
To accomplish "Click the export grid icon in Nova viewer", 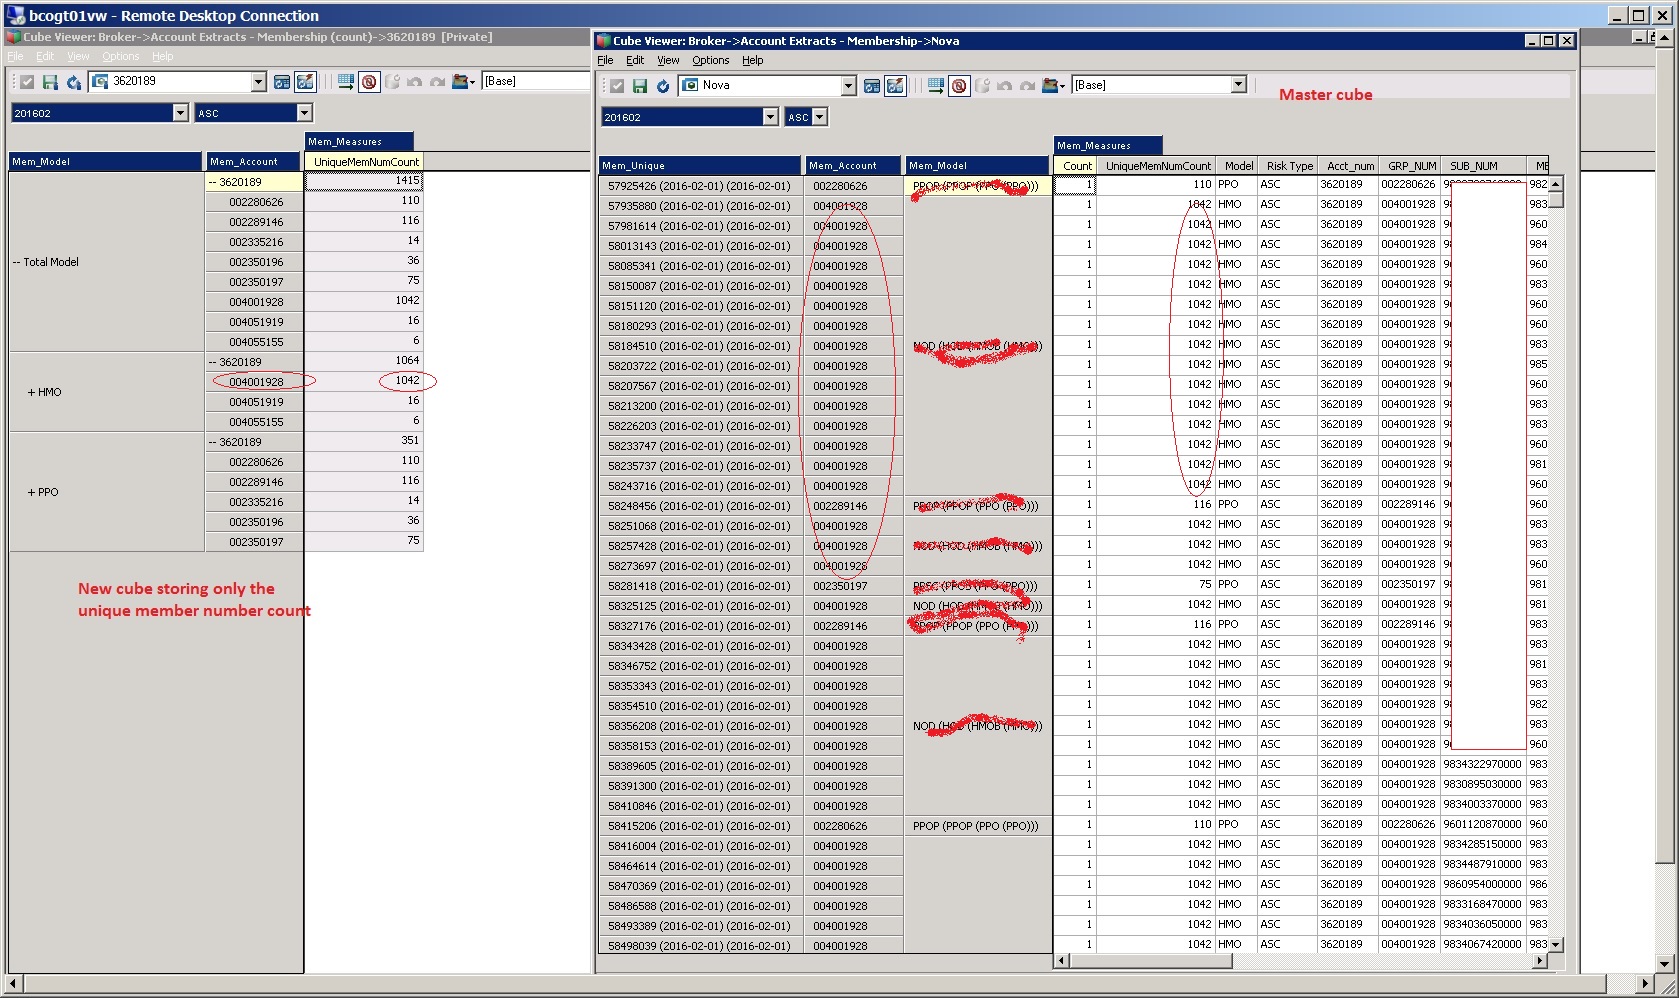I will 936,86.
